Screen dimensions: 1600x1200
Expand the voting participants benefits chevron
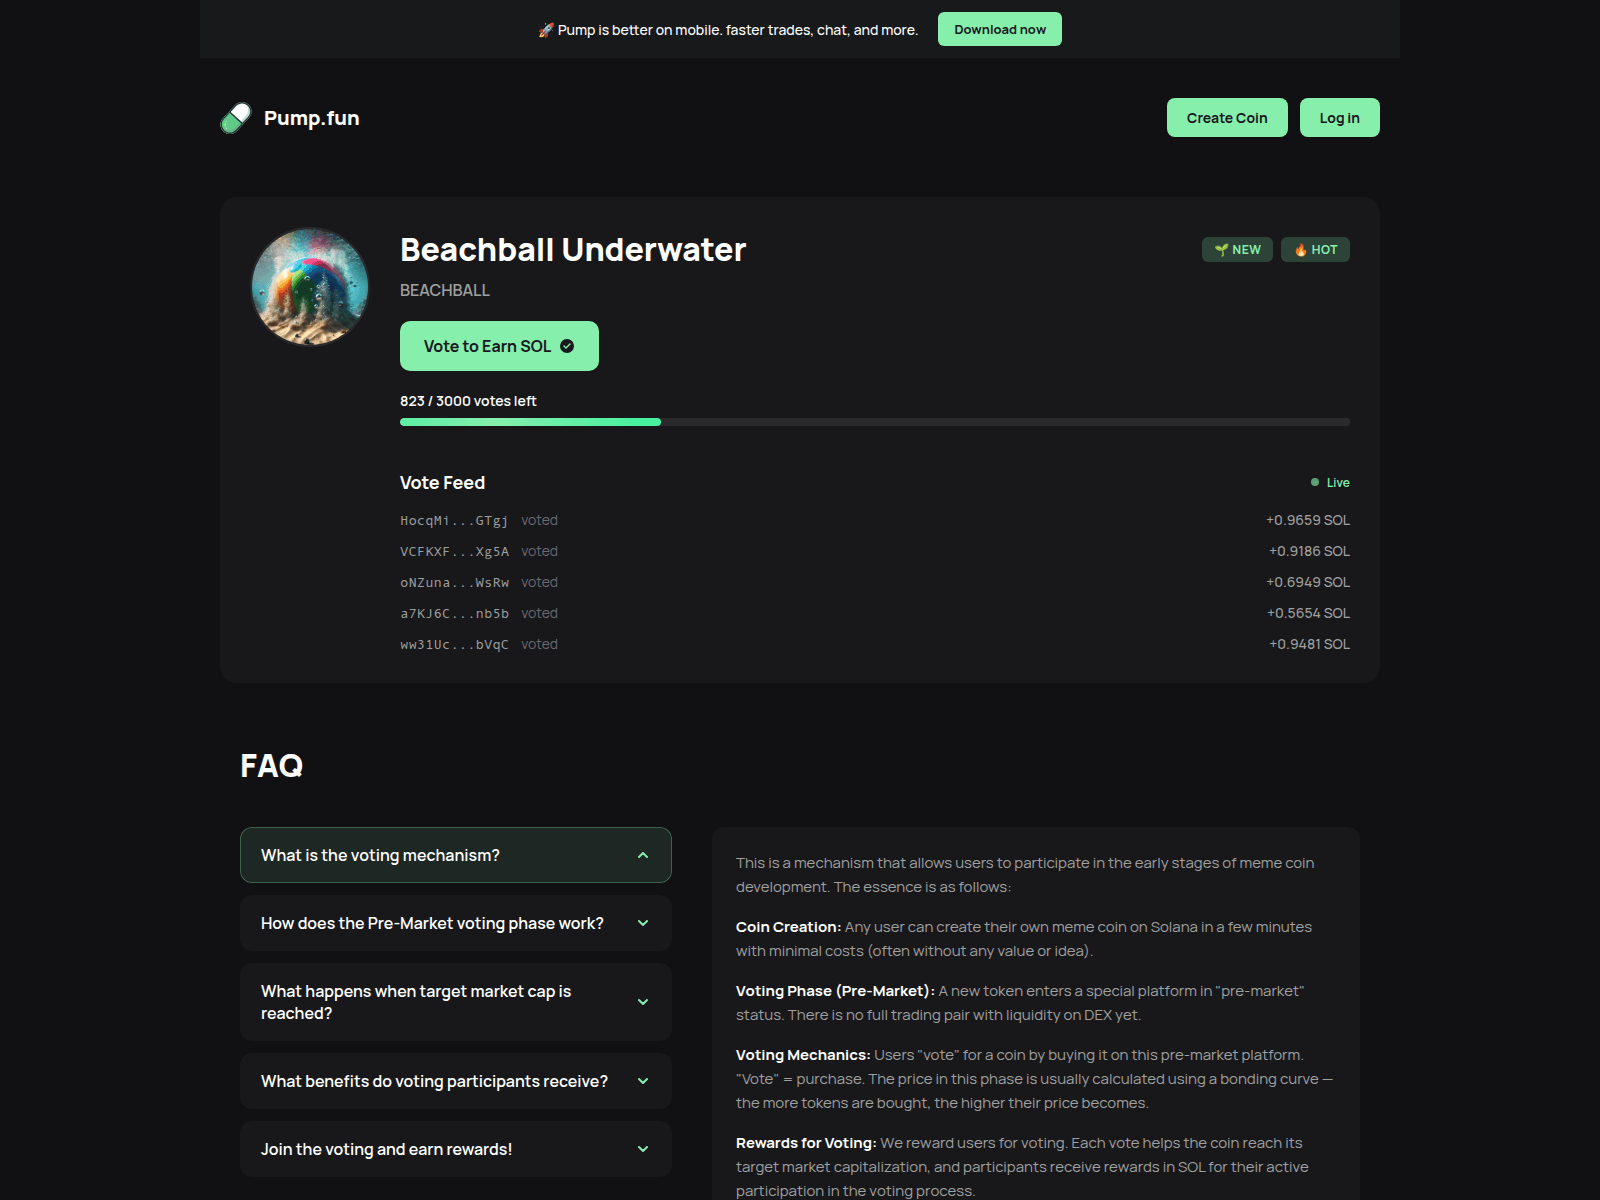pos(643,1081)
